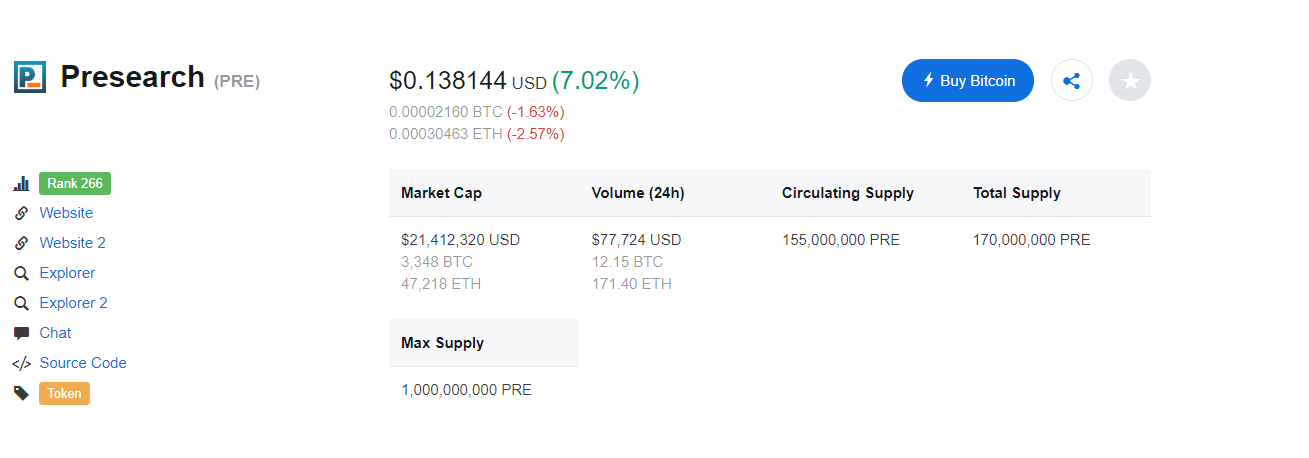The image size is (1309, 458).
Task: Click the Buy Bitcoin button
Action: coord(968,81)
